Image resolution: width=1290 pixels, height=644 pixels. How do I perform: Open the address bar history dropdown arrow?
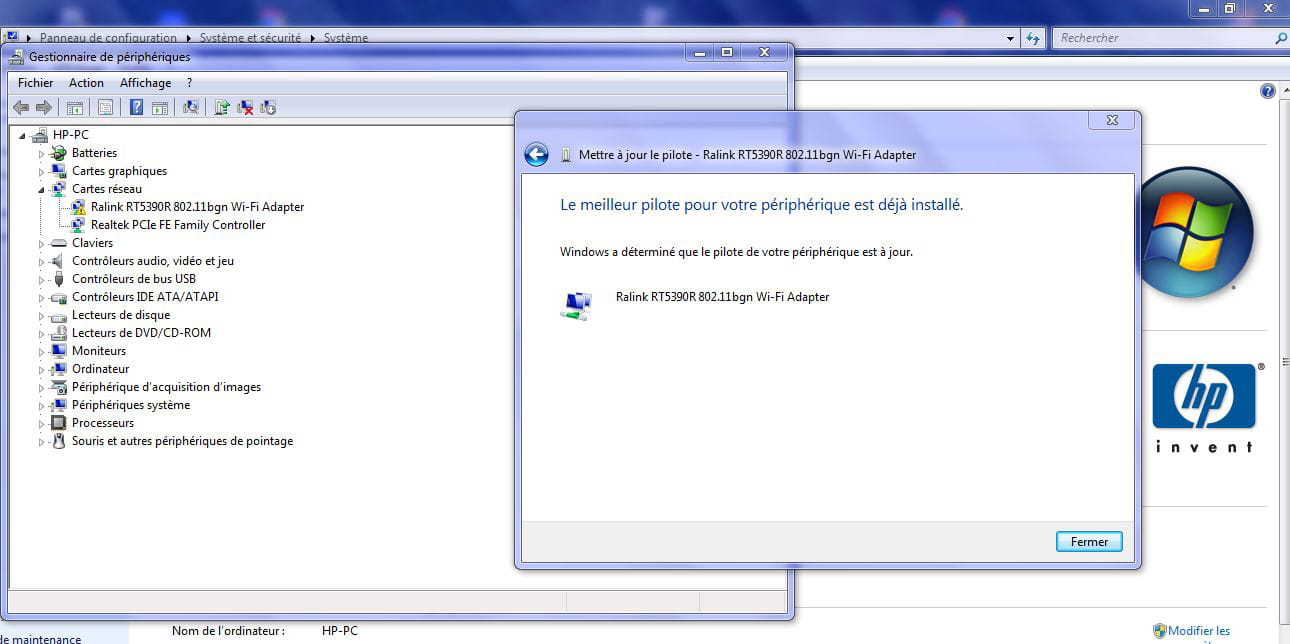(x=1010, y=38)
